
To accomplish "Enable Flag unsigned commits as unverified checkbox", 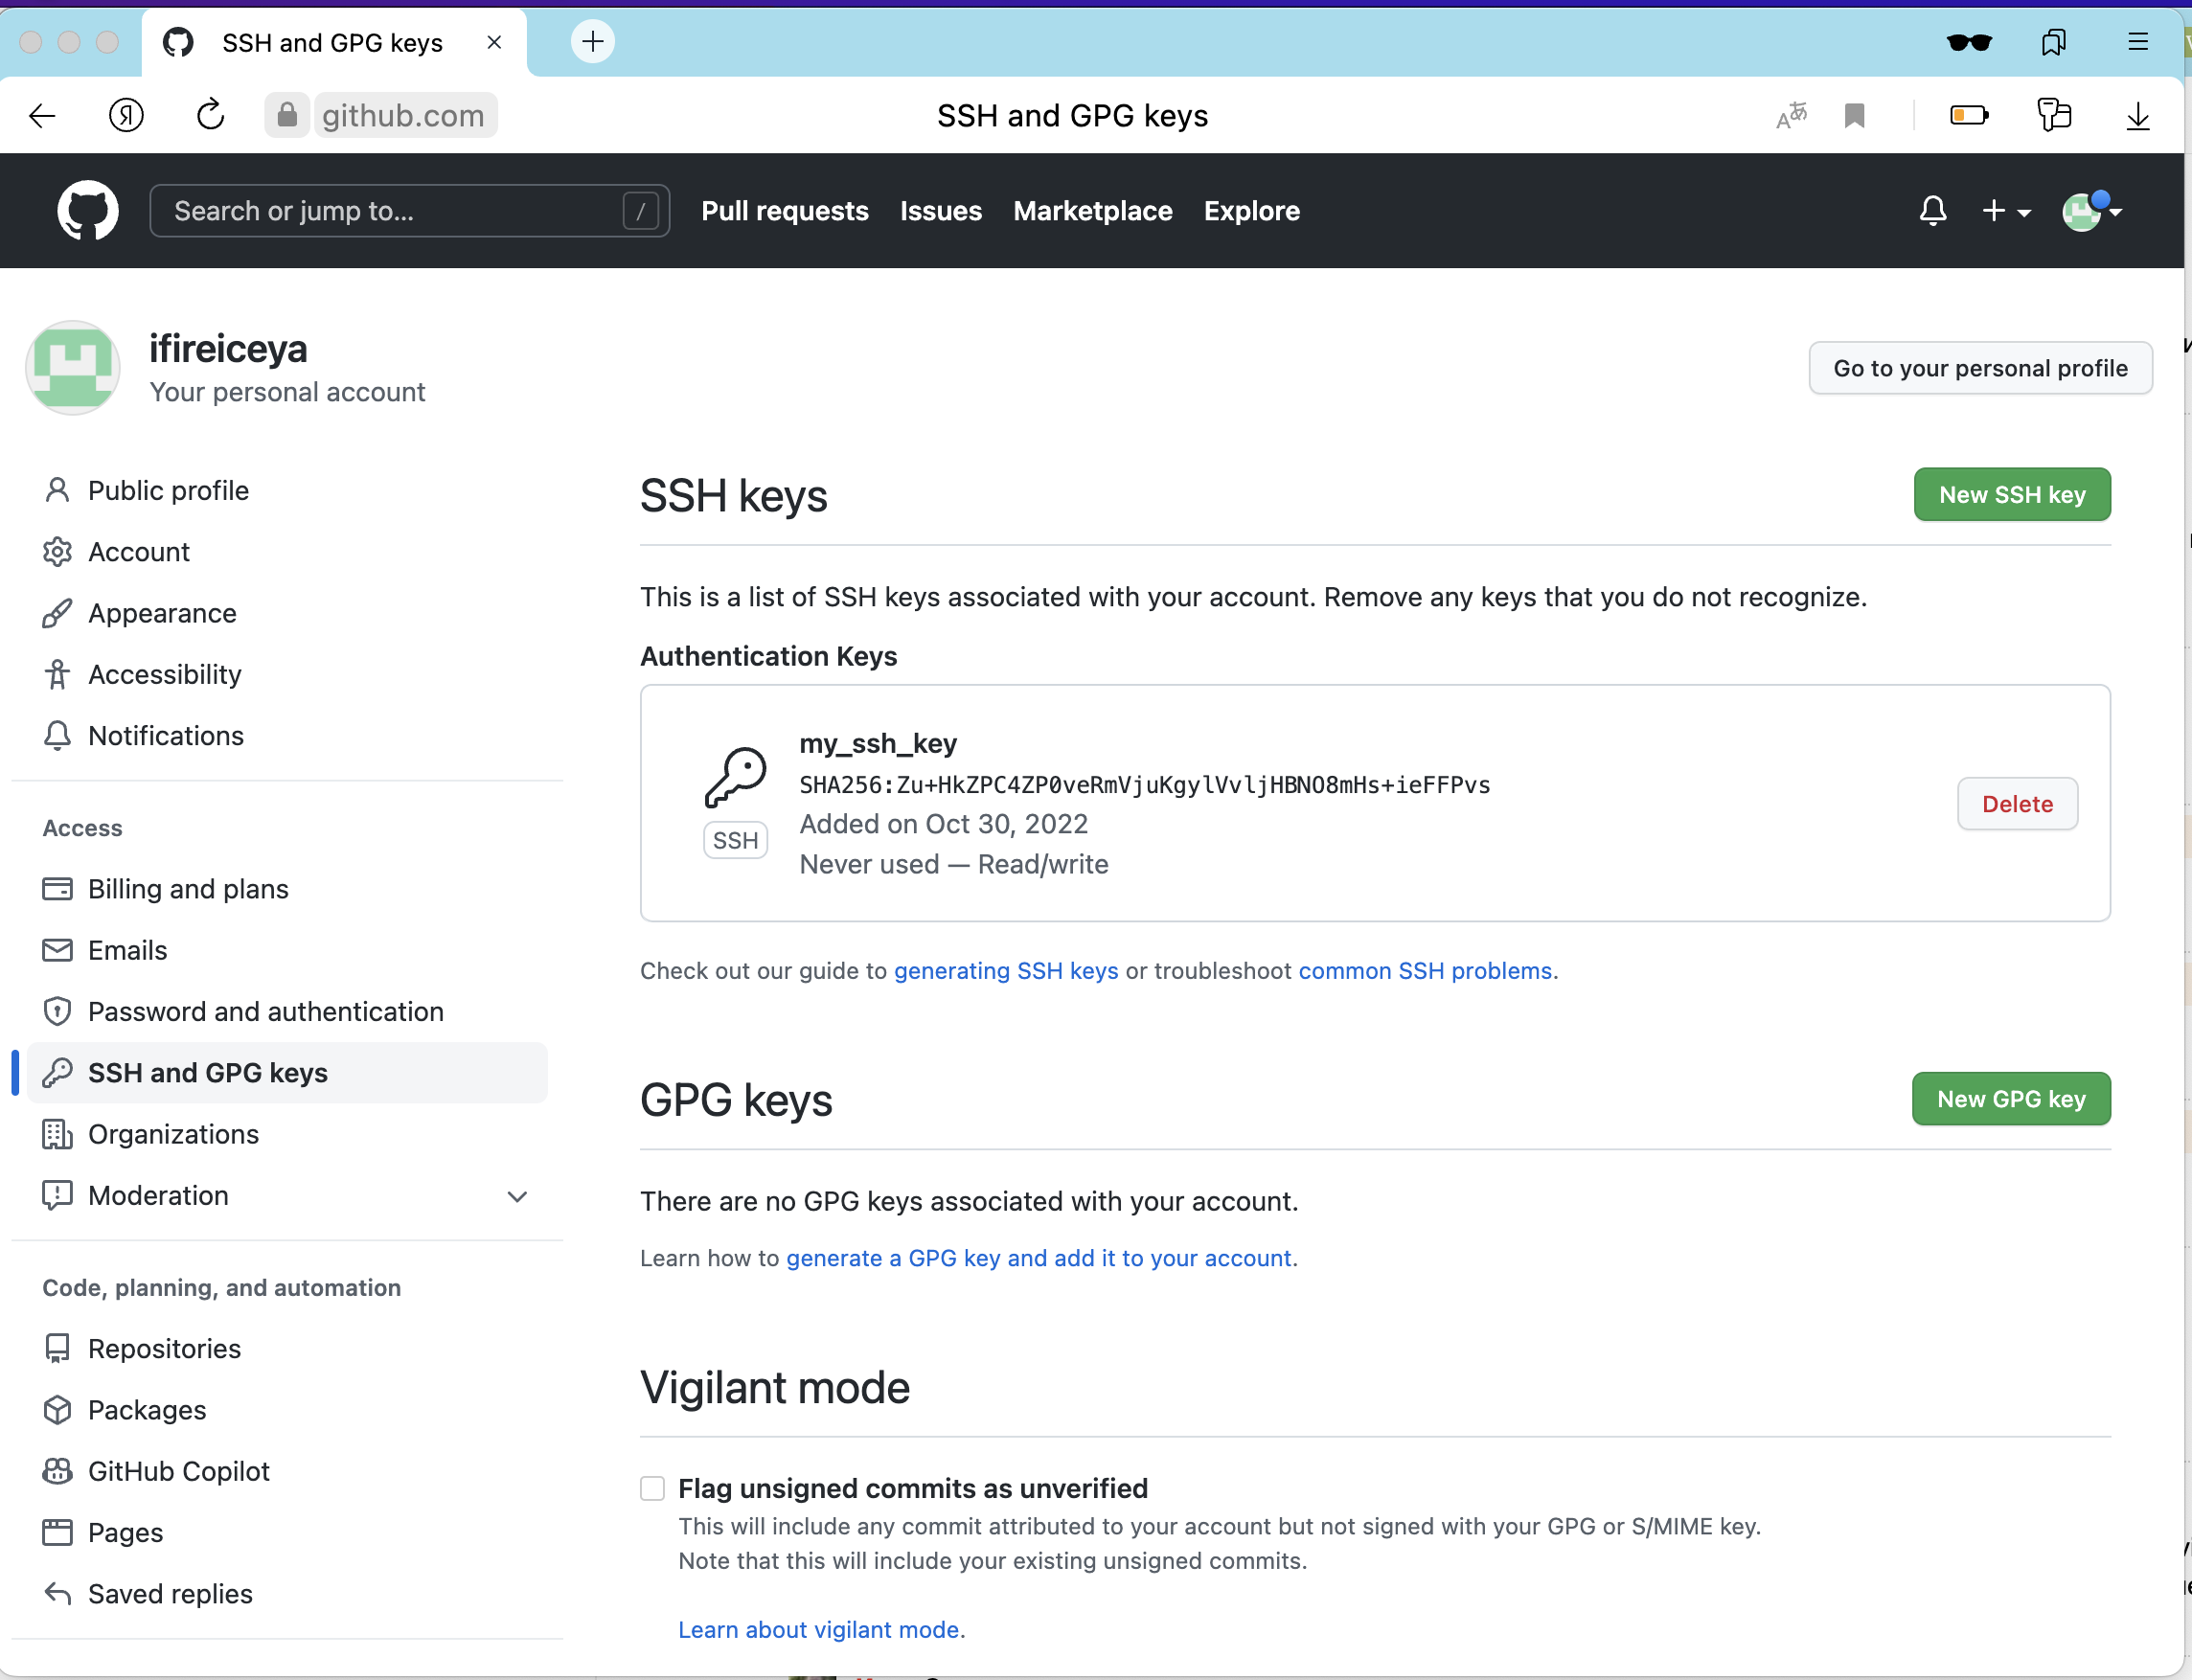I will pos(653,1488).
